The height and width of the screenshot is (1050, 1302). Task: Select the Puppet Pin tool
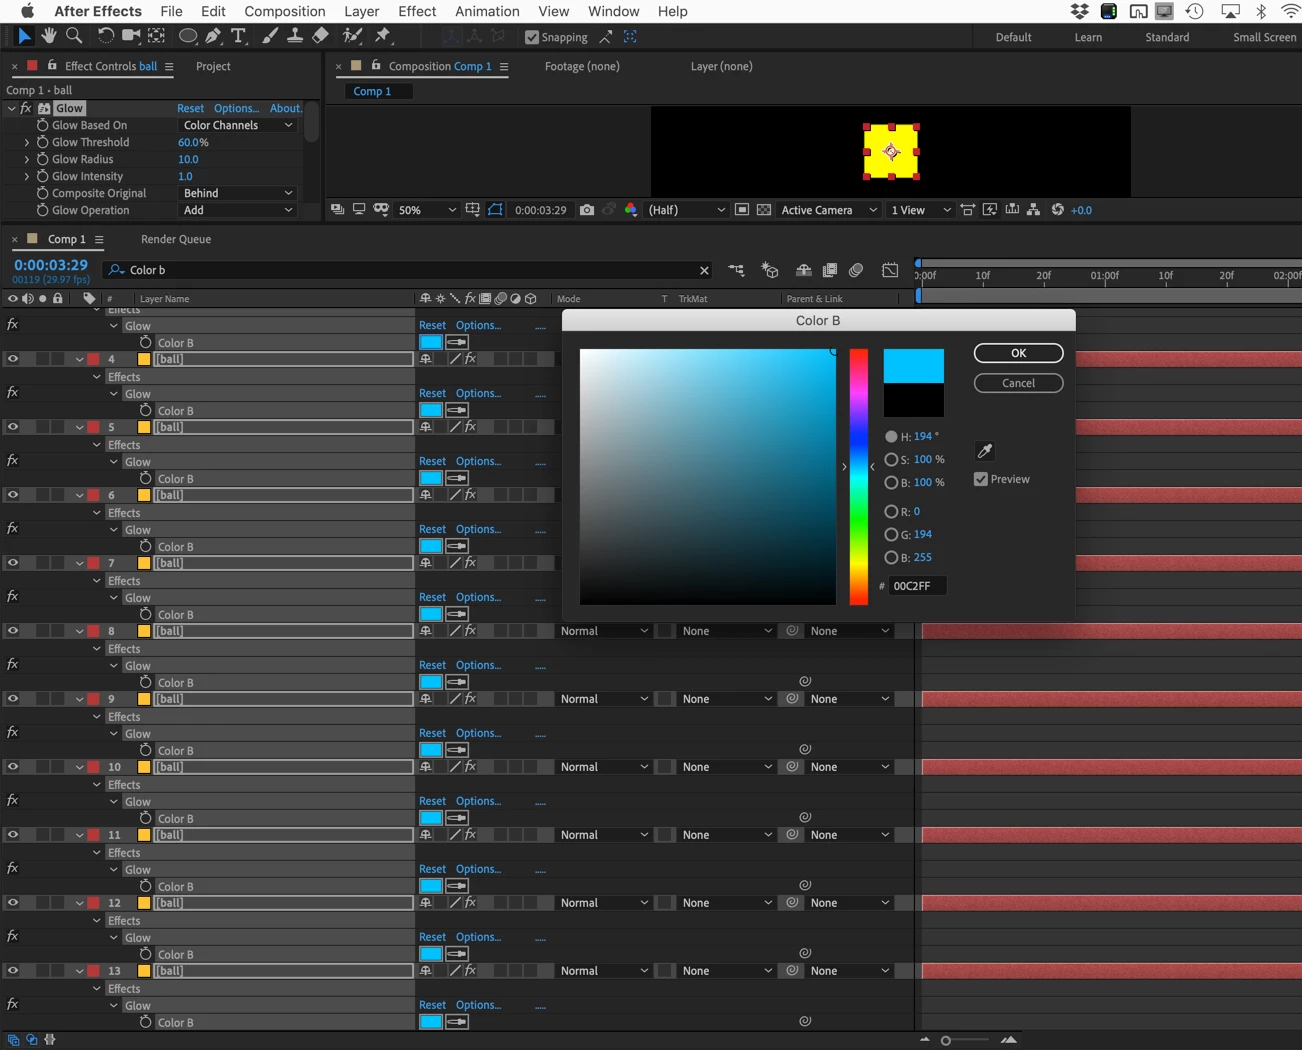click(x=383, y=36)
